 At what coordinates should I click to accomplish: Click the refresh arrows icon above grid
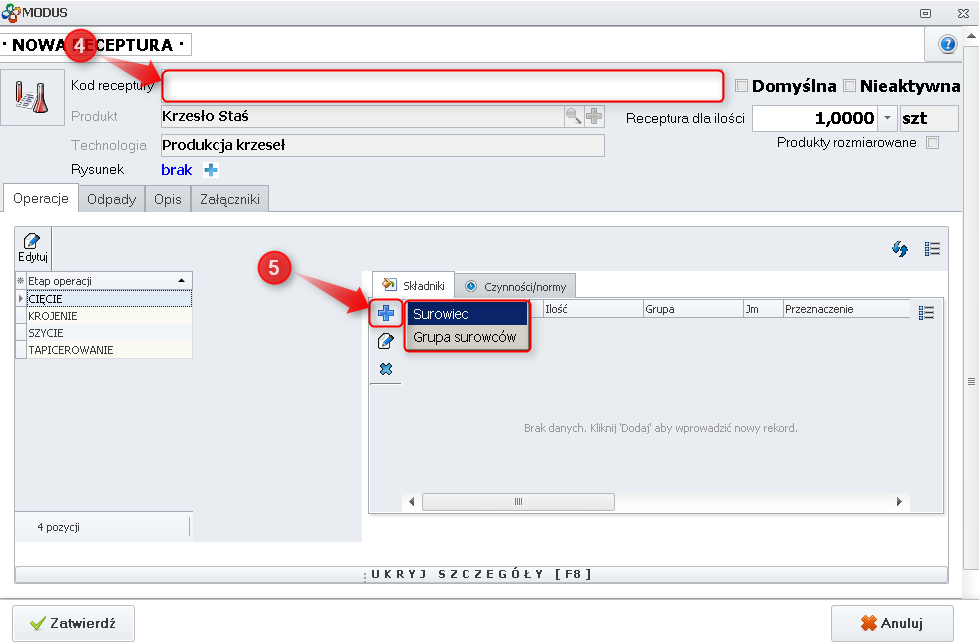point(899,249)
